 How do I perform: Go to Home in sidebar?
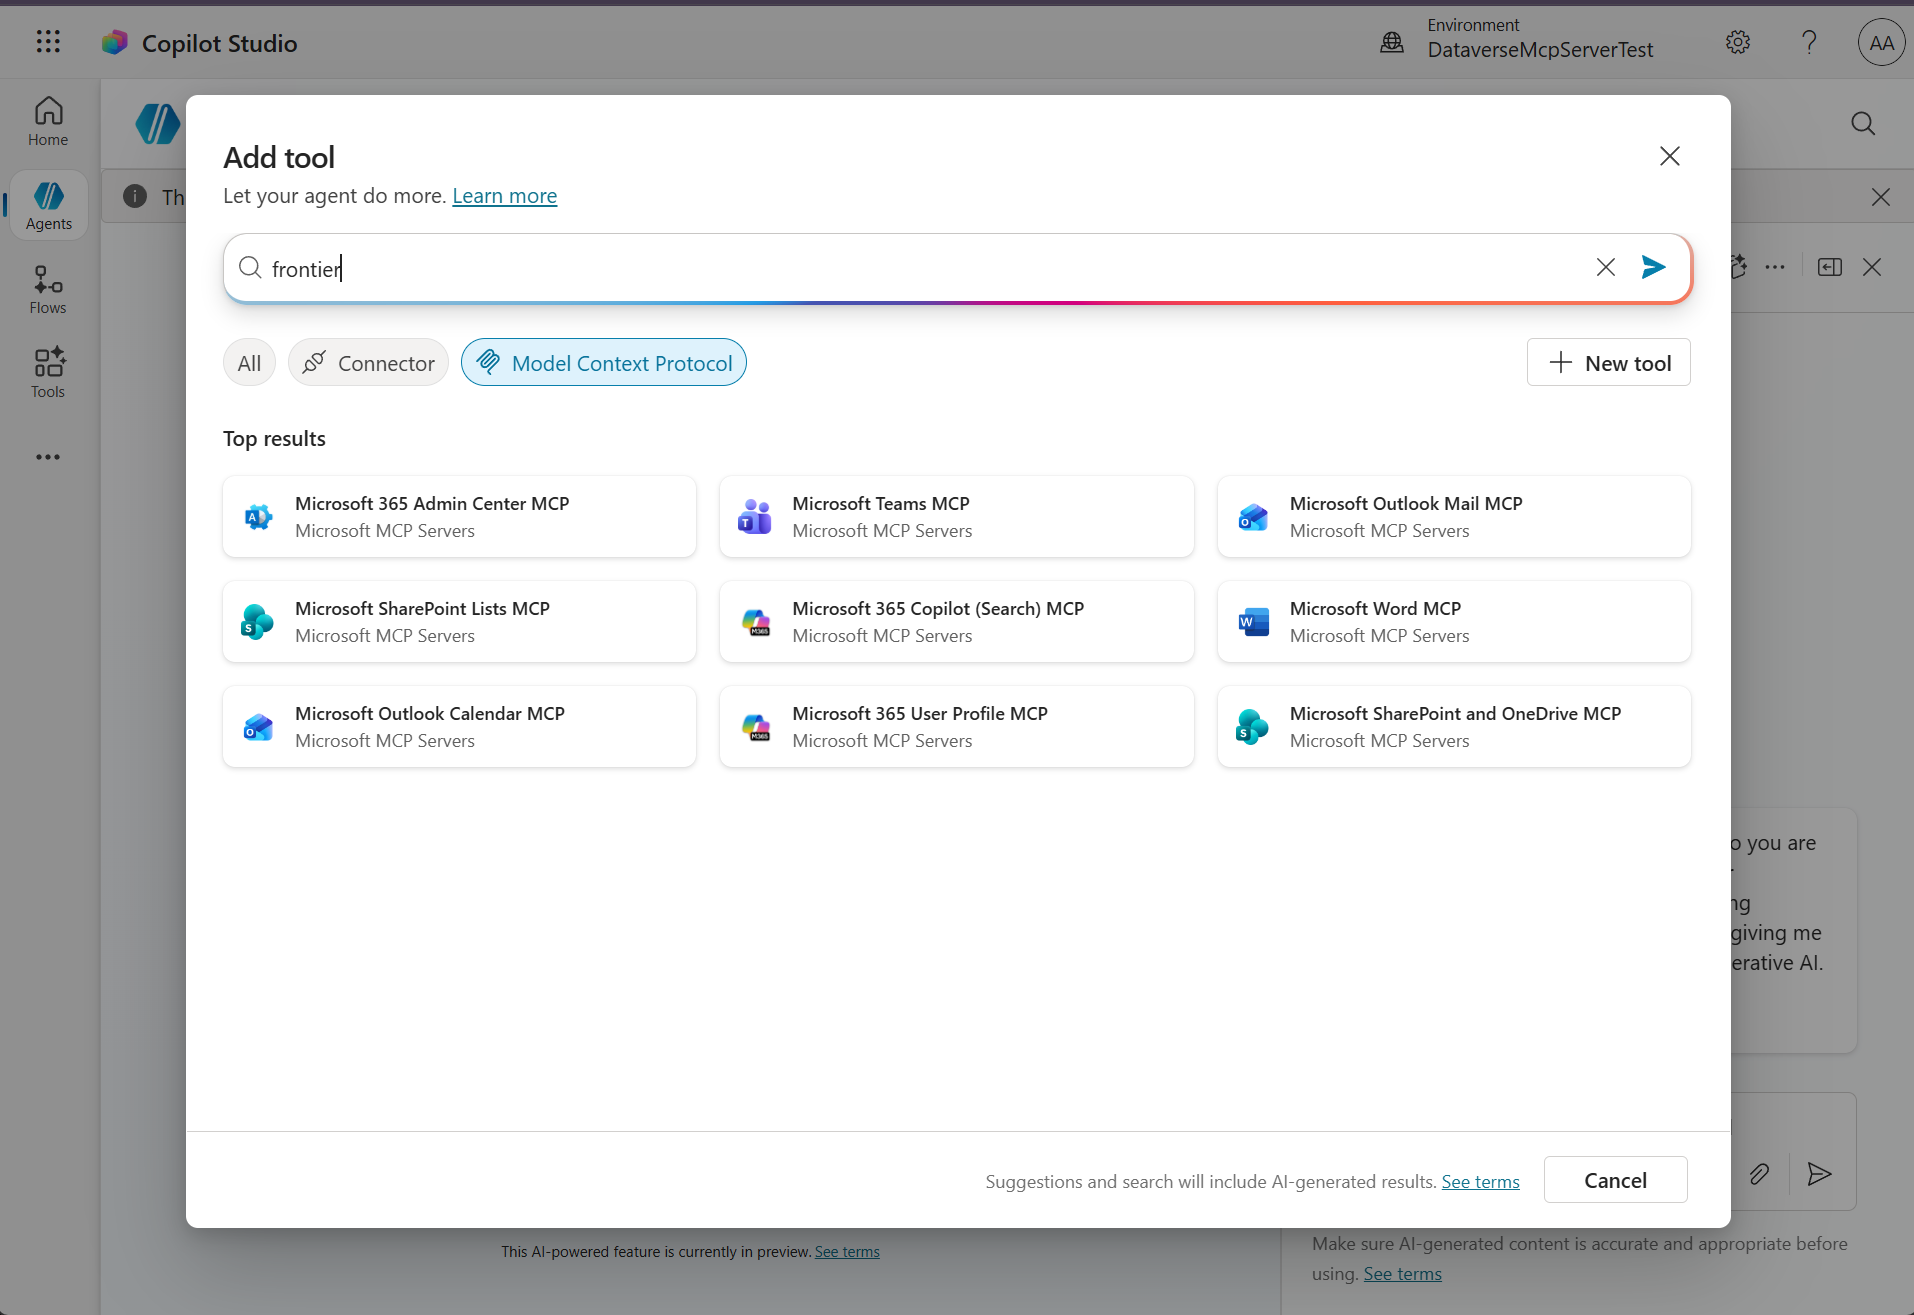coord(48,122)
